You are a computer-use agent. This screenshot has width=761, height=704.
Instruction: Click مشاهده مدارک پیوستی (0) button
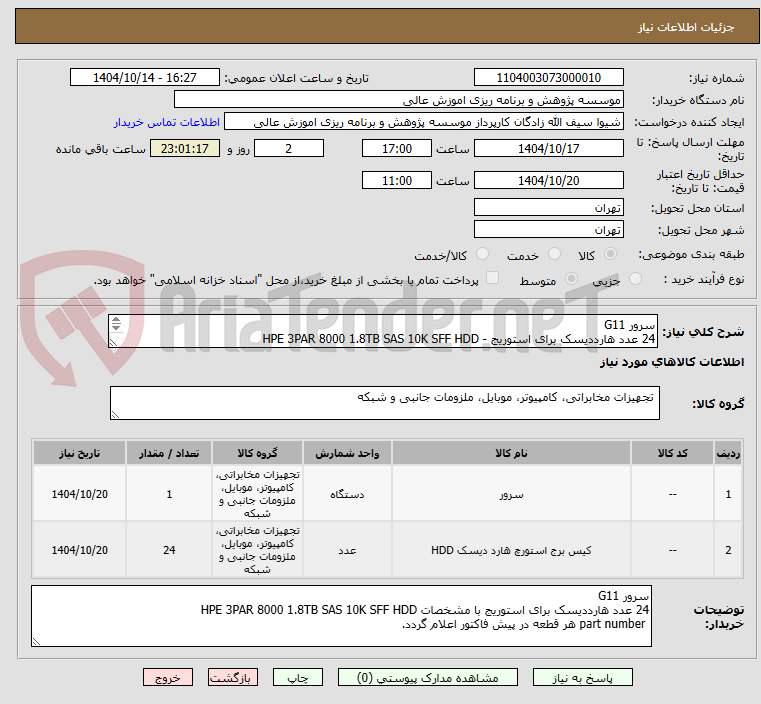pos(428,677)
